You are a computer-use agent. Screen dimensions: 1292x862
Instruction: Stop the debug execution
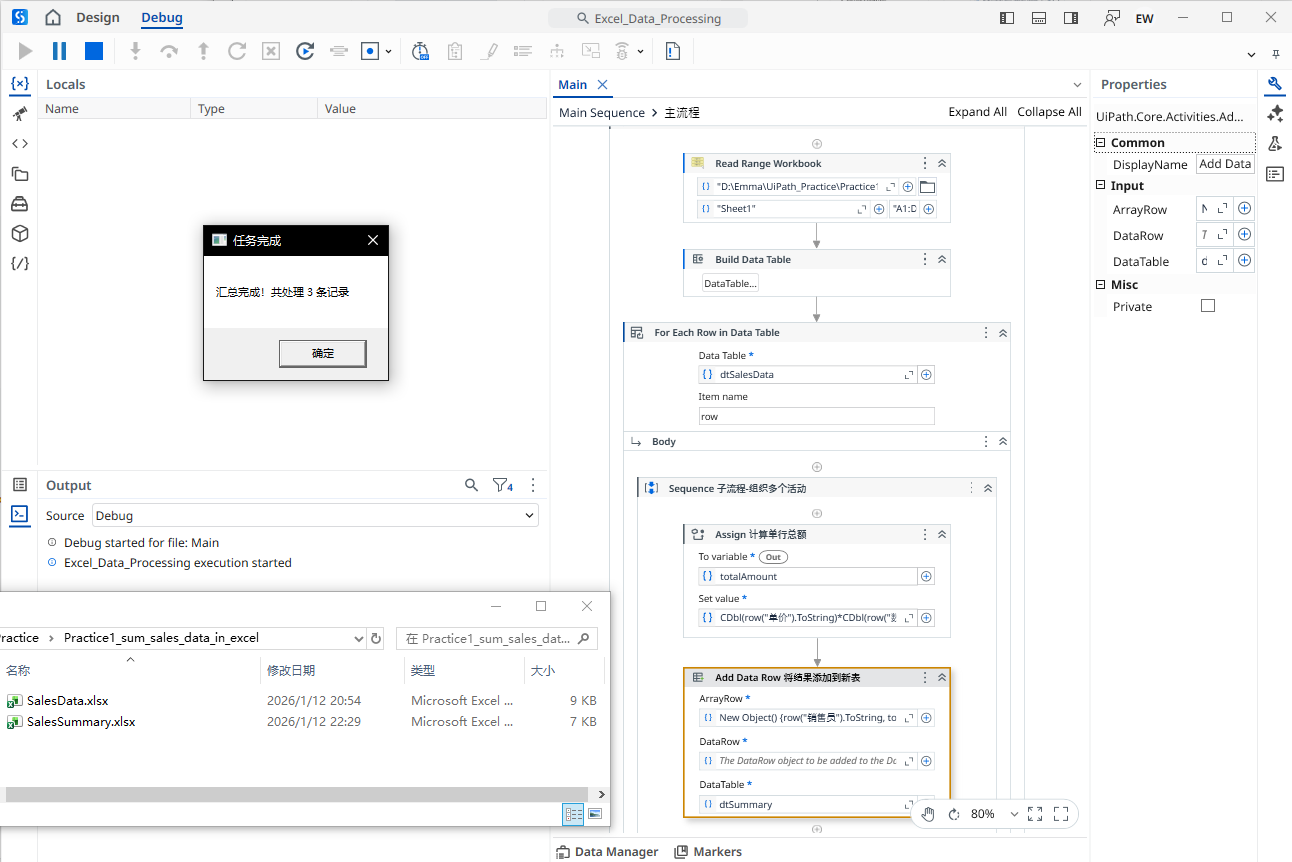coord(94,51)
